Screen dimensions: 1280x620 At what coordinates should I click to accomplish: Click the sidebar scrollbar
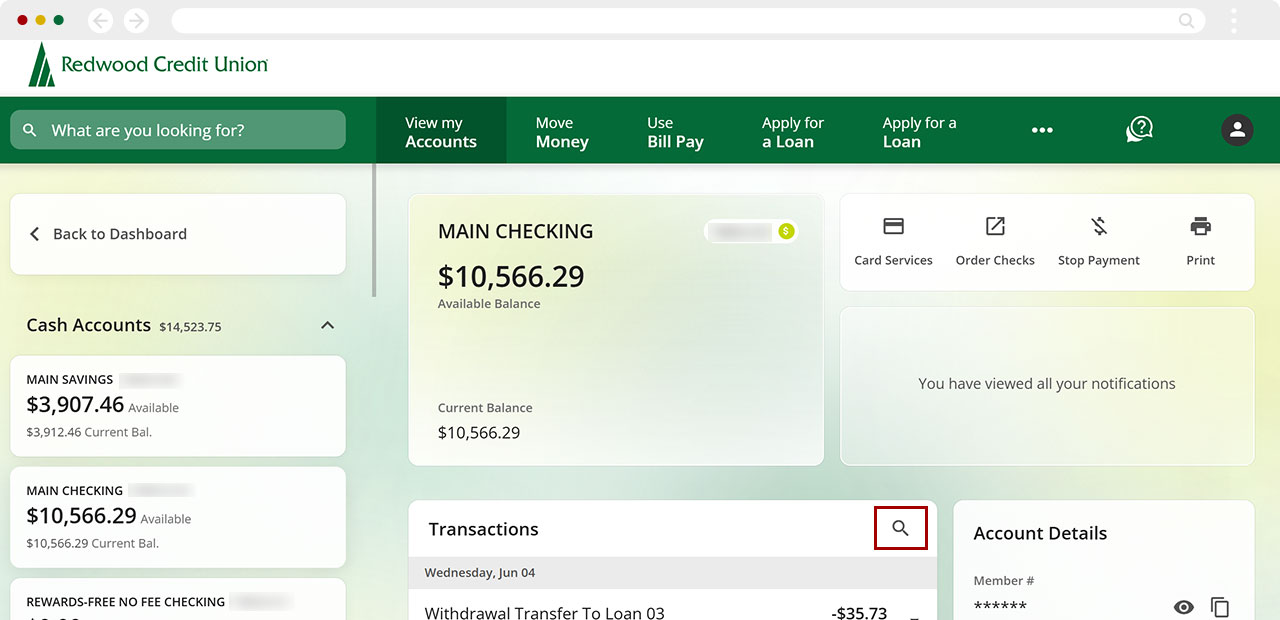pos(375,230)
